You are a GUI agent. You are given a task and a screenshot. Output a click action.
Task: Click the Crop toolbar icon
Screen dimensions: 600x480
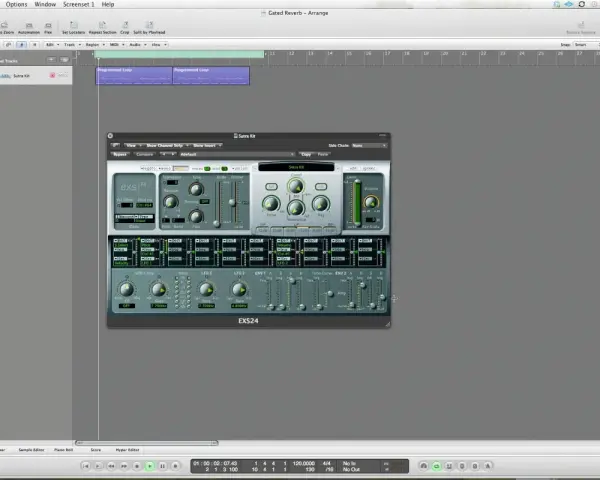(125, 26)
